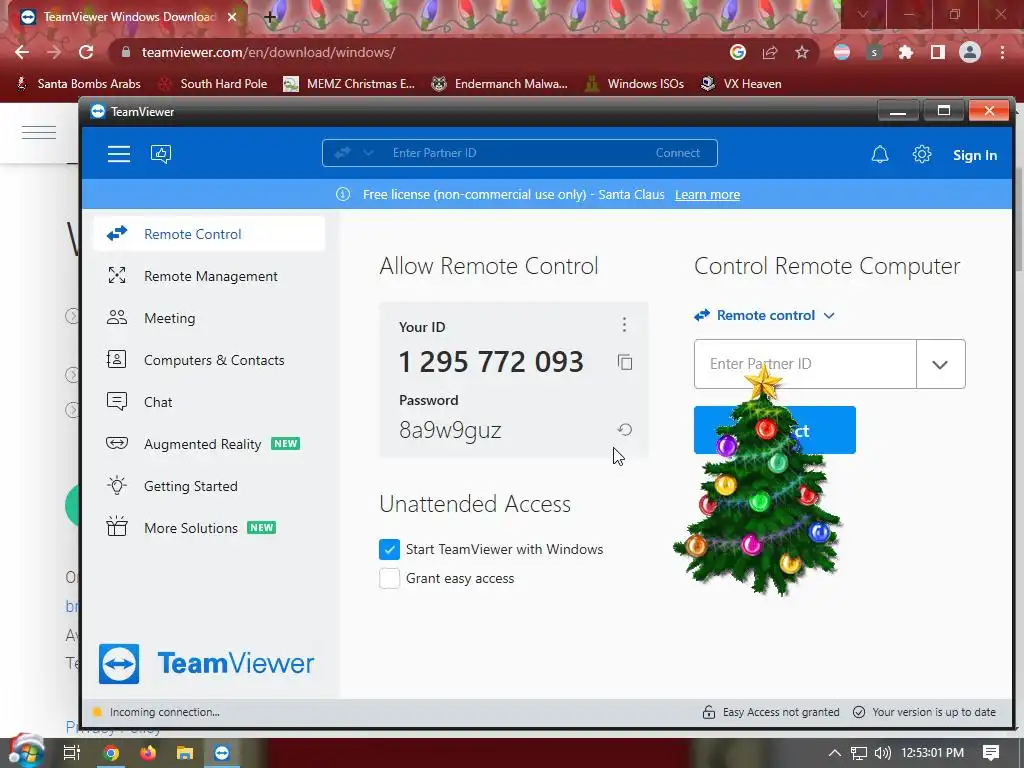Open the feedback icon in TeamViewer header
The width and height of the screenshot is (1024, 768).
coord(161,154)
